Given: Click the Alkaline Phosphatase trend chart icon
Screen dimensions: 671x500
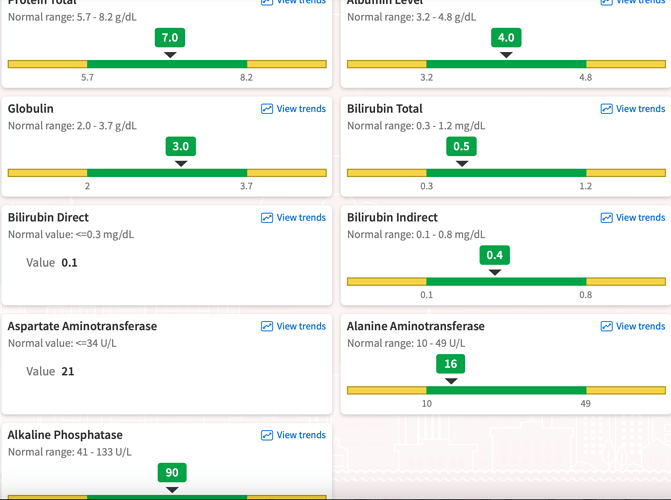Looking at the screenshot, I should pos(267,436).
